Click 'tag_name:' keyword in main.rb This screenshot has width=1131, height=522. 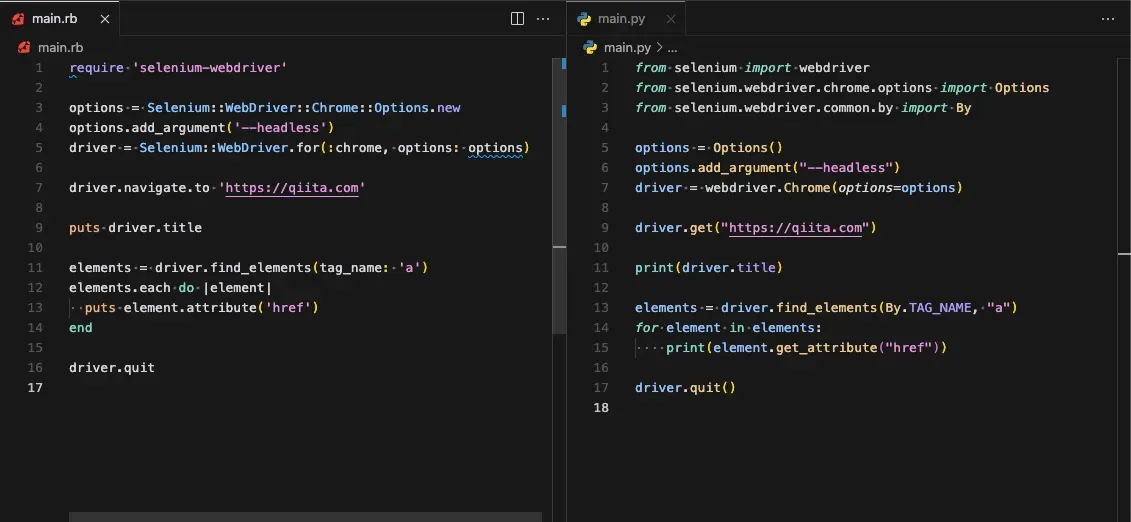pos(354,267)
